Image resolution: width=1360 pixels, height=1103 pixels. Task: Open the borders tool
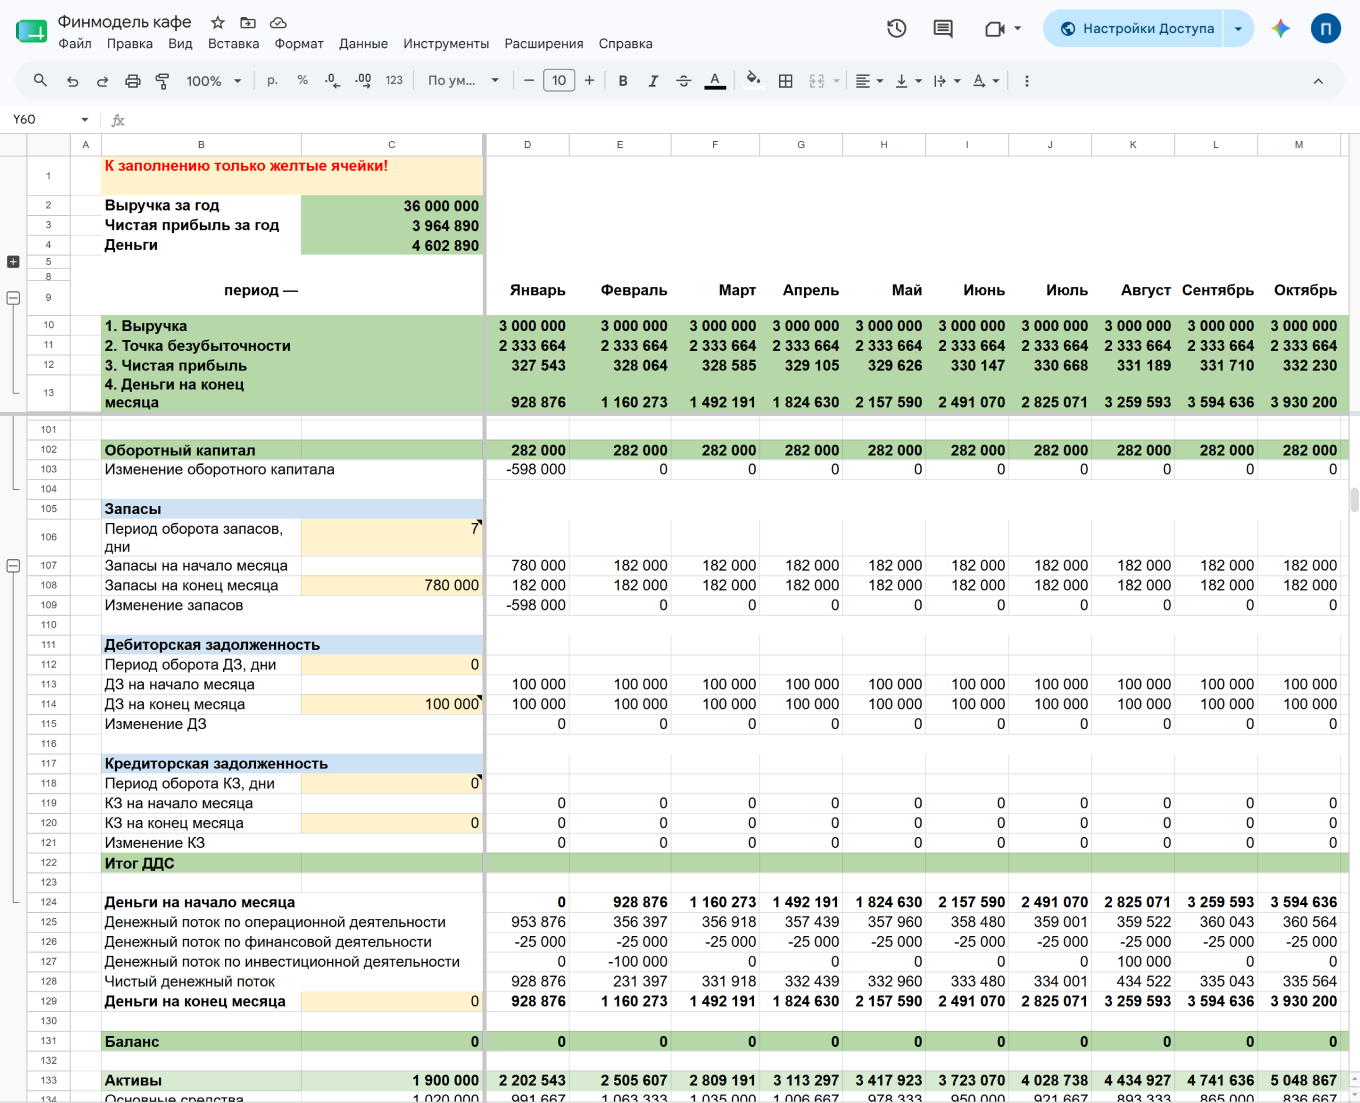click(786, 81)
